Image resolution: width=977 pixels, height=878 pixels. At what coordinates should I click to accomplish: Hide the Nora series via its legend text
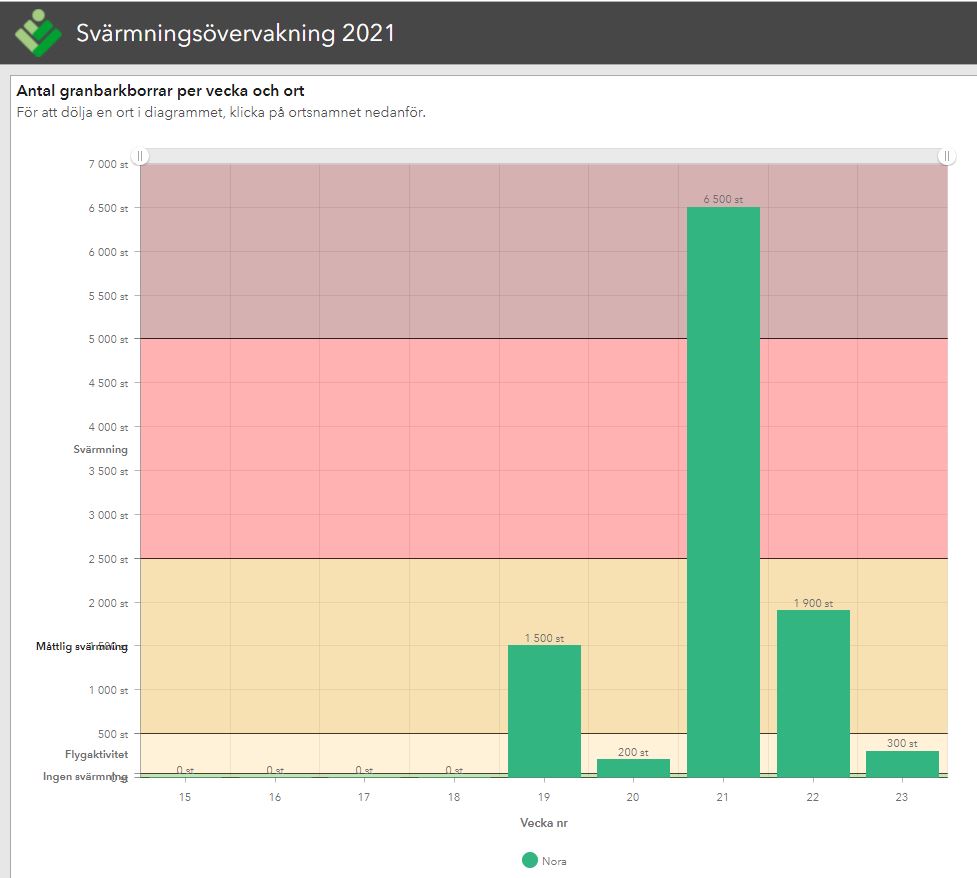coord(554,861)
